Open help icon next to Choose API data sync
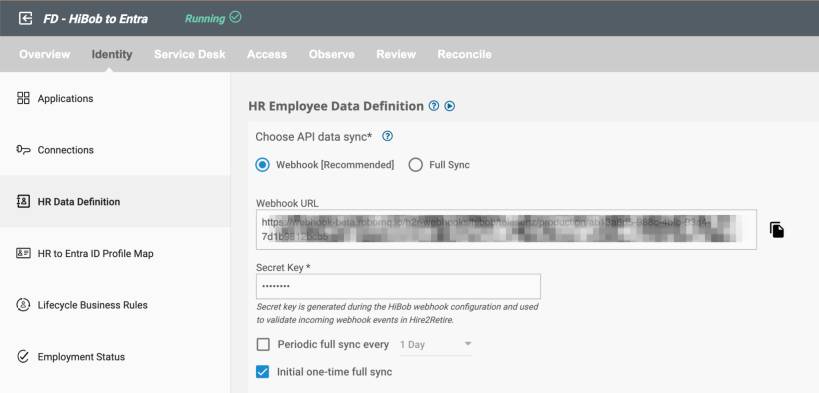Image resolution: width=819 pixels, height=393 pixels. [387, 136]
